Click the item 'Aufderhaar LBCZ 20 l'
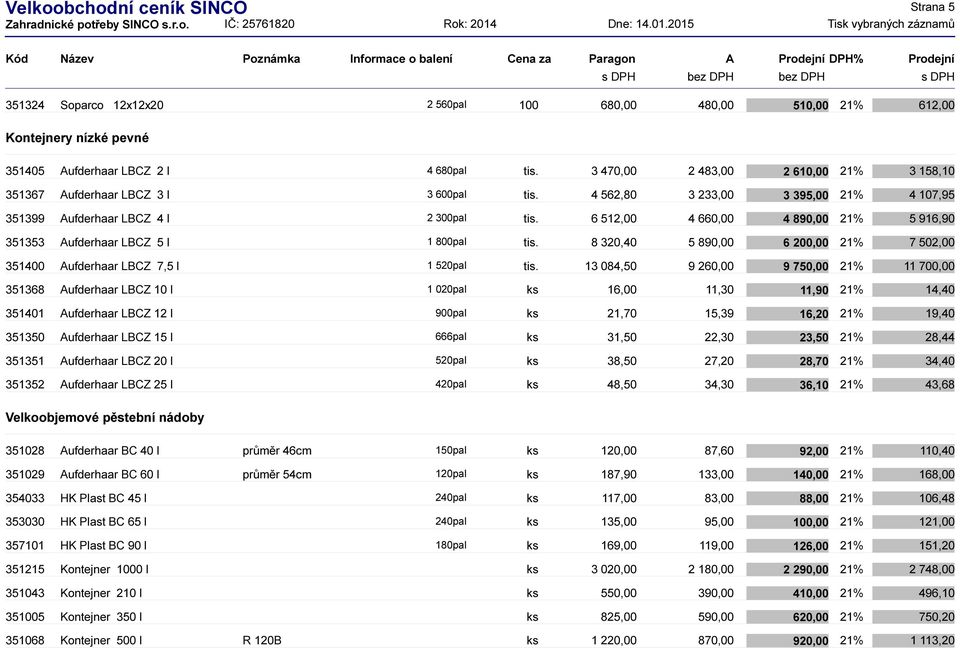Screen dimensions: 960x648 pos(116,361)
